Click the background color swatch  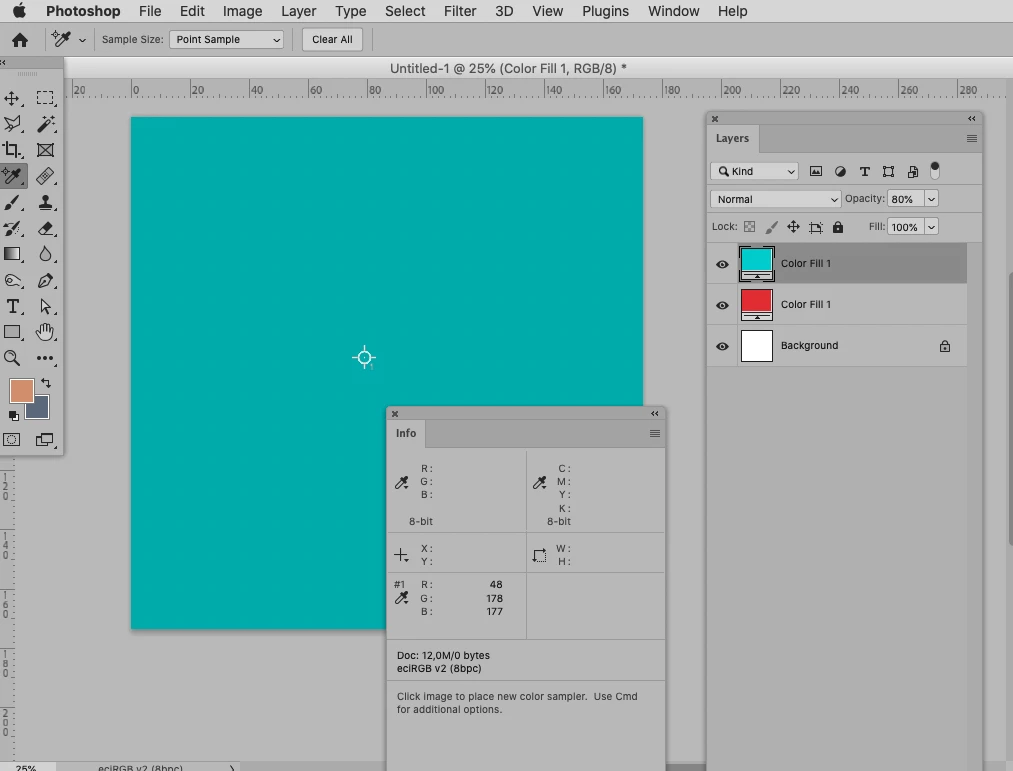[41, 410]
